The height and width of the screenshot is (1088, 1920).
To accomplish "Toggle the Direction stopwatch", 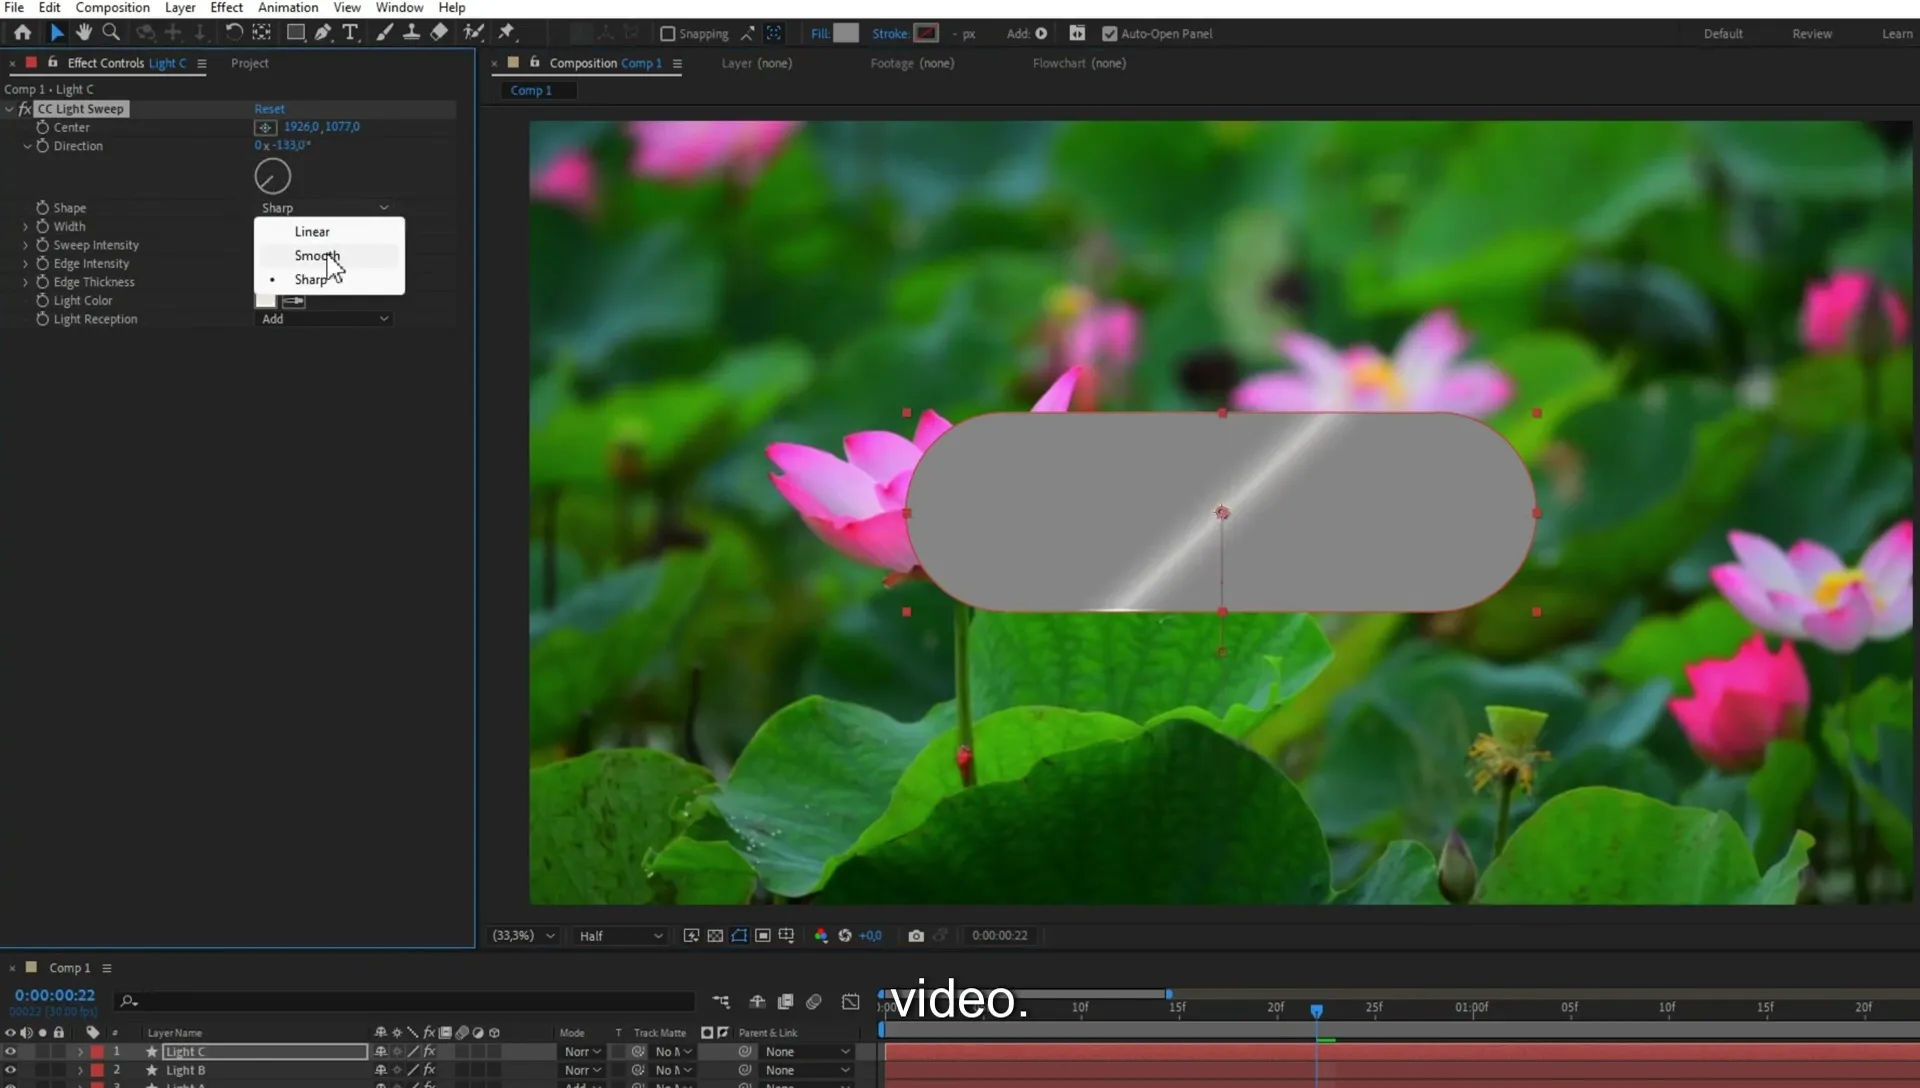I will (42, 146).
